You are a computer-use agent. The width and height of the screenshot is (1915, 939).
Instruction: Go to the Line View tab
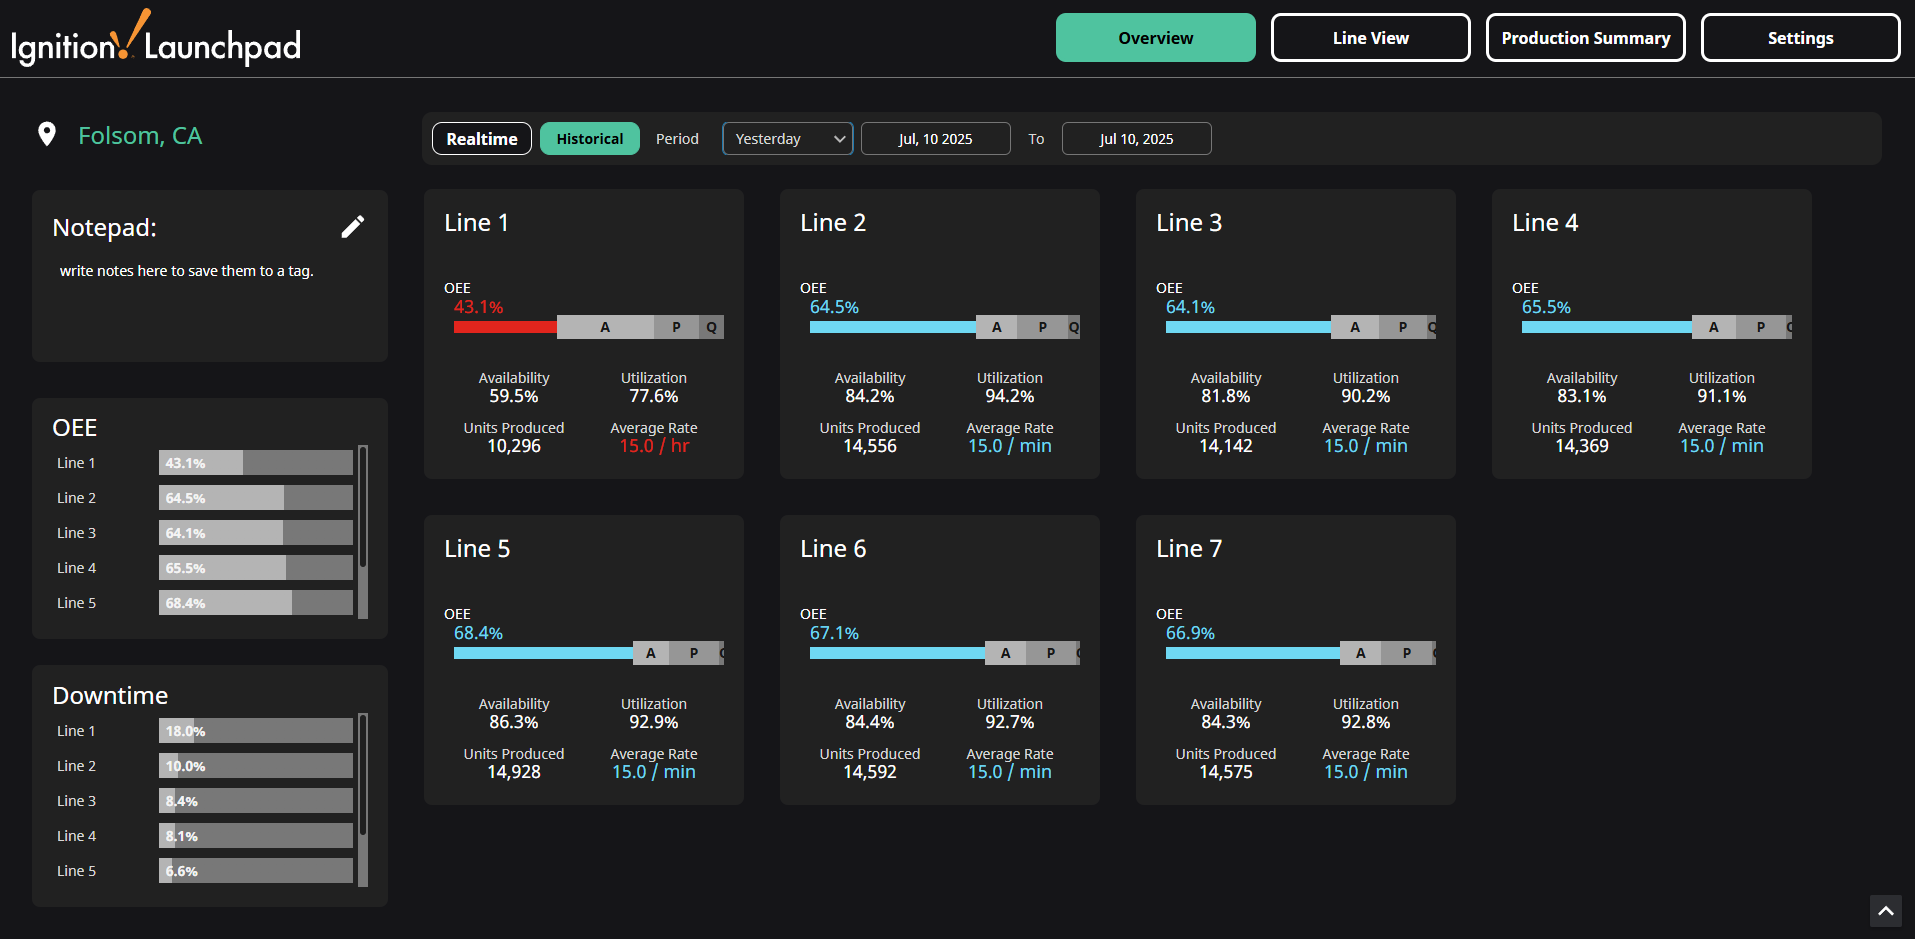(x=1370, y=38)
